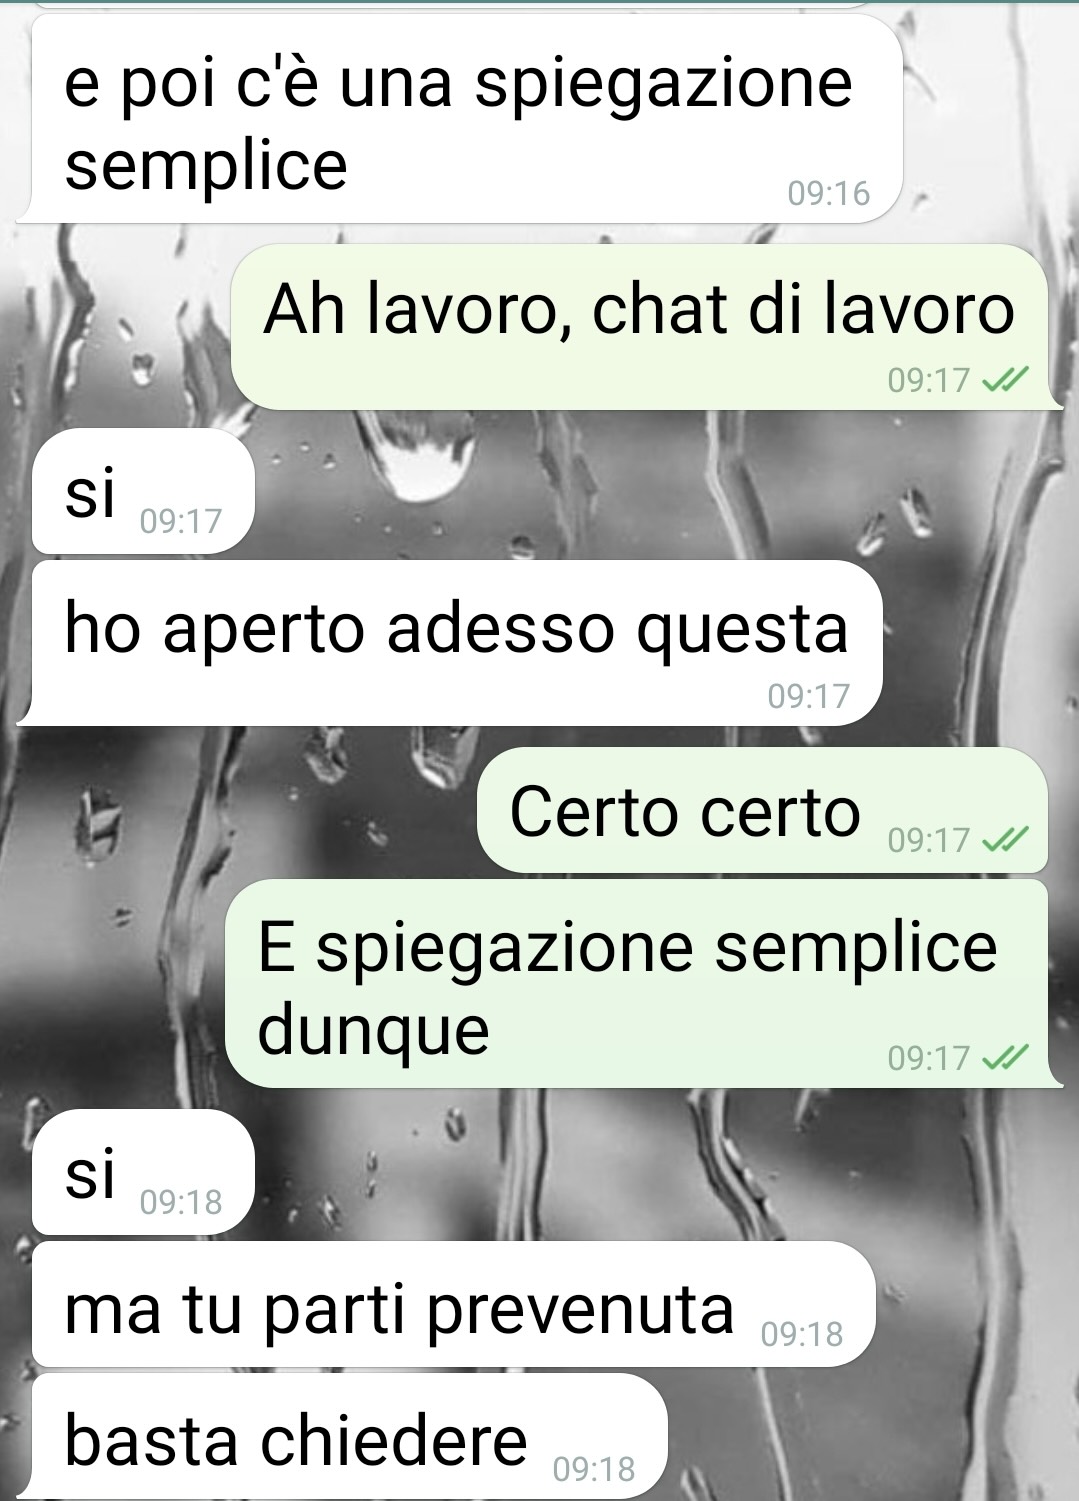The height and width of the screenshot is (1501, 1079).
Task: Tap the 09:17 timestamp under 'ho aperto adesso questa'
Action: (809, 696)
